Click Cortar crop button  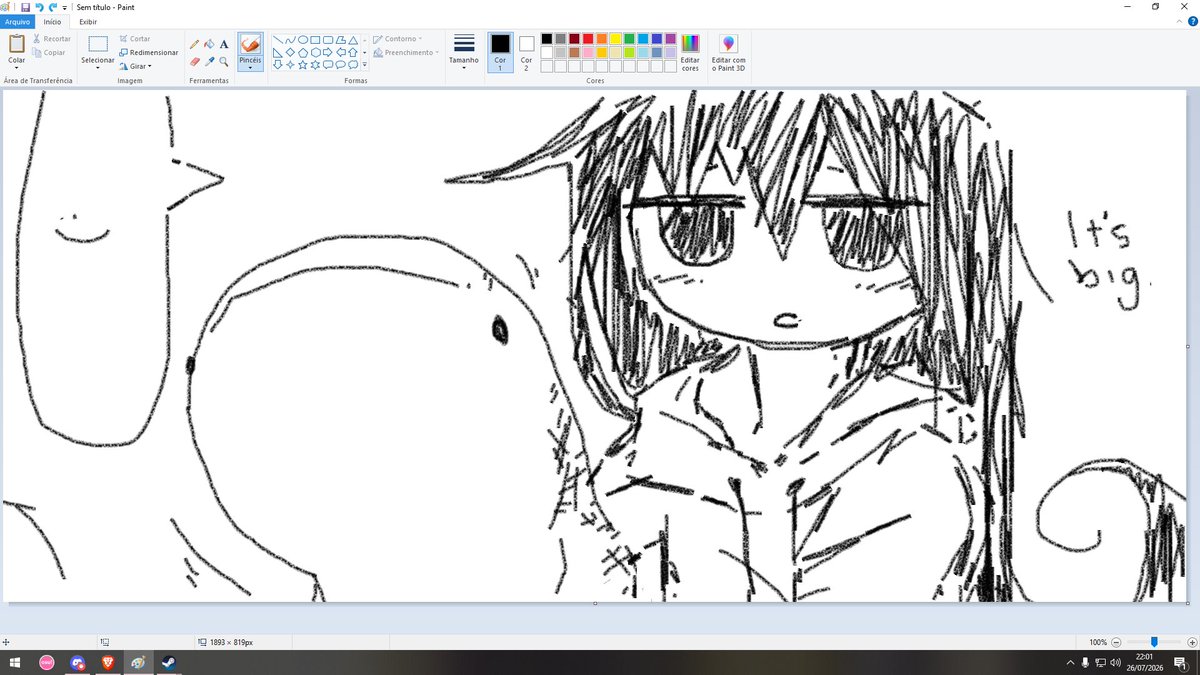click(134, 39)
